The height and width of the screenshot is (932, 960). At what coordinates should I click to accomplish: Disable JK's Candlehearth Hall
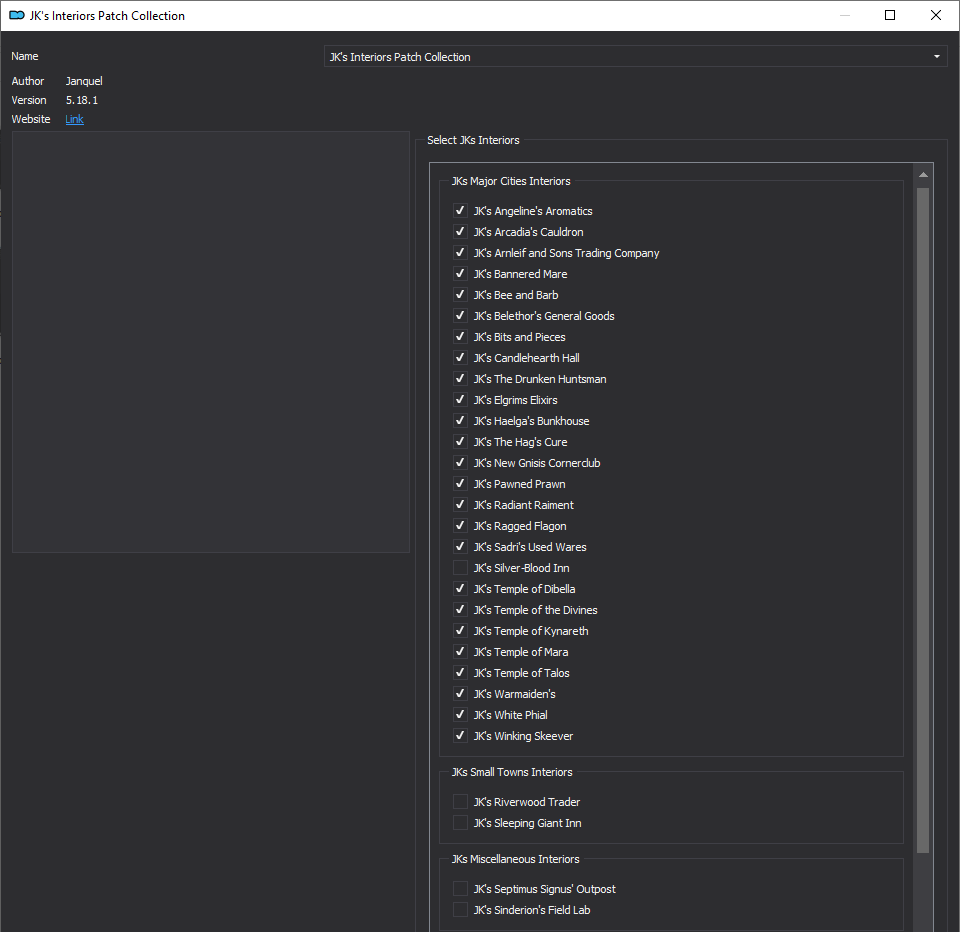tap(460, 358)
